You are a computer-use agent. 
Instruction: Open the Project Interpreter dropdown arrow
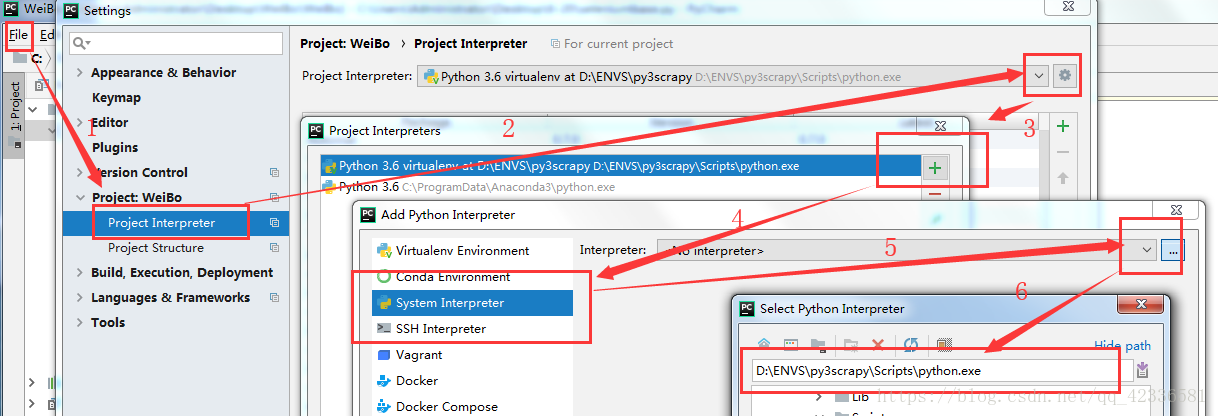click(x=1039, y=76)
